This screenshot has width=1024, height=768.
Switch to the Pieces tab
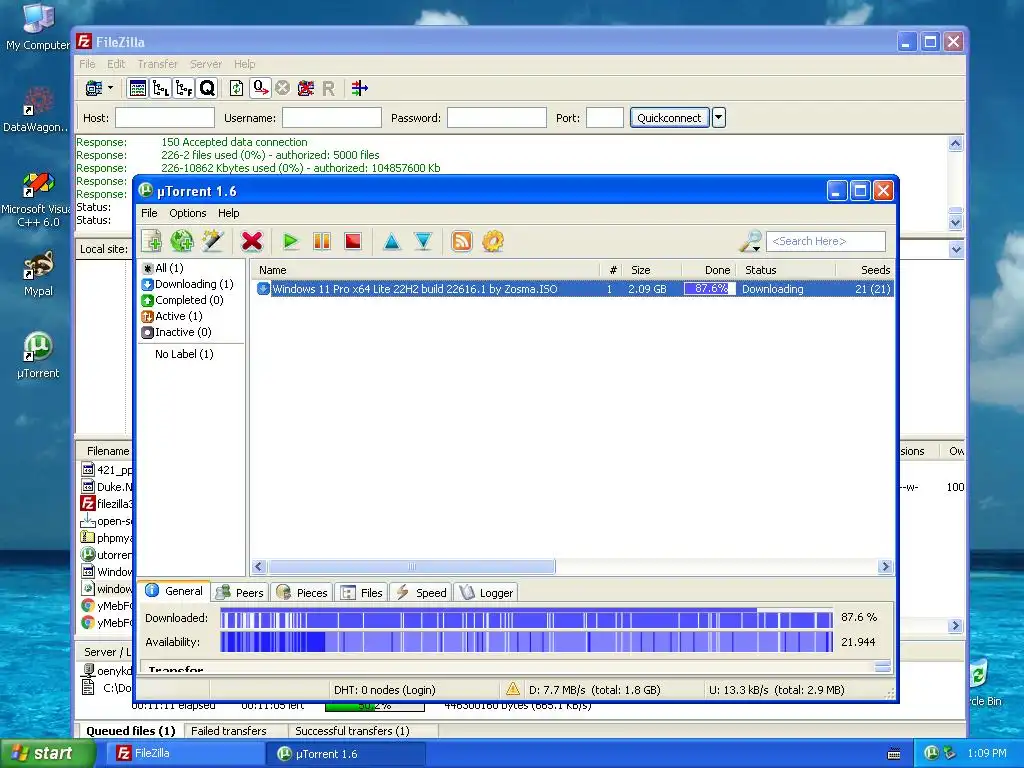coord(302,592)
